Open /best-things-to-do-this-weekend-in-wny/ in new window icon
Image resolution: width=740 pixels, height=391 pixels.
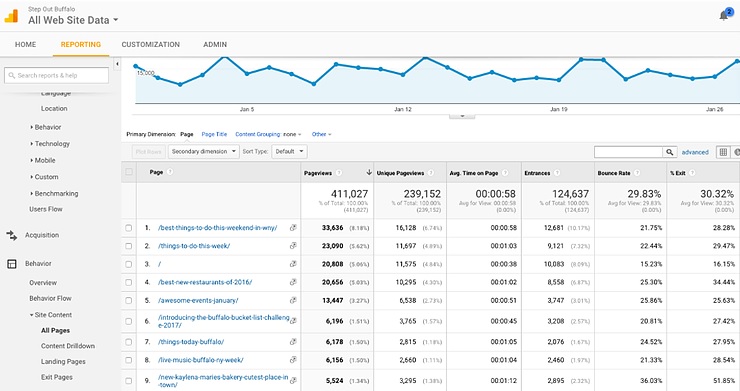click(x=293, y=228)
